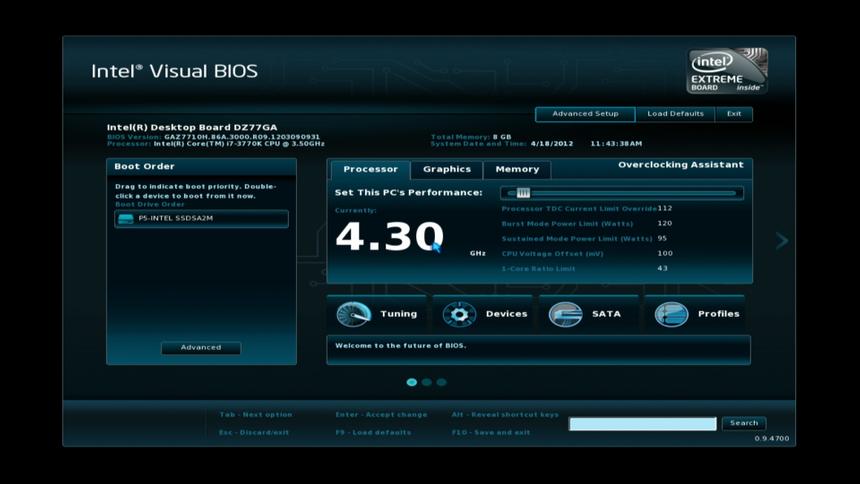The width and height of the screenshot is (860, 484).
Task: Select the second page indicator dot
Action: [427, 382]
